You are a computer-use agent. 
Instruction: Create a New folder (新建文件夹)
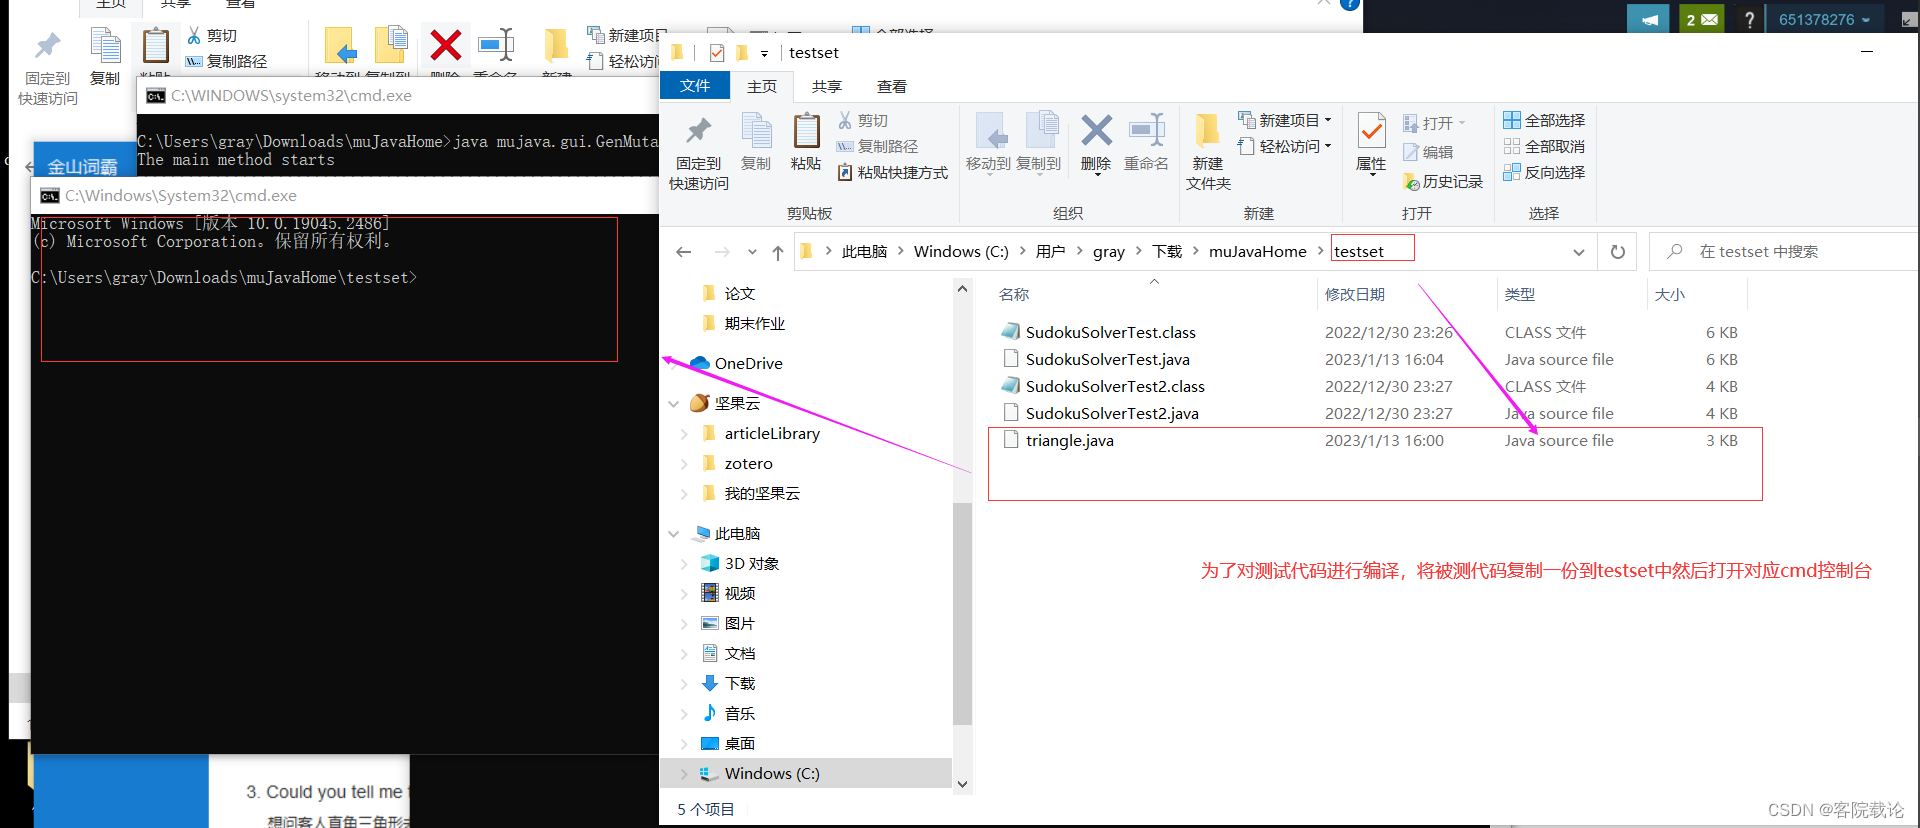tap(1208, 151)
